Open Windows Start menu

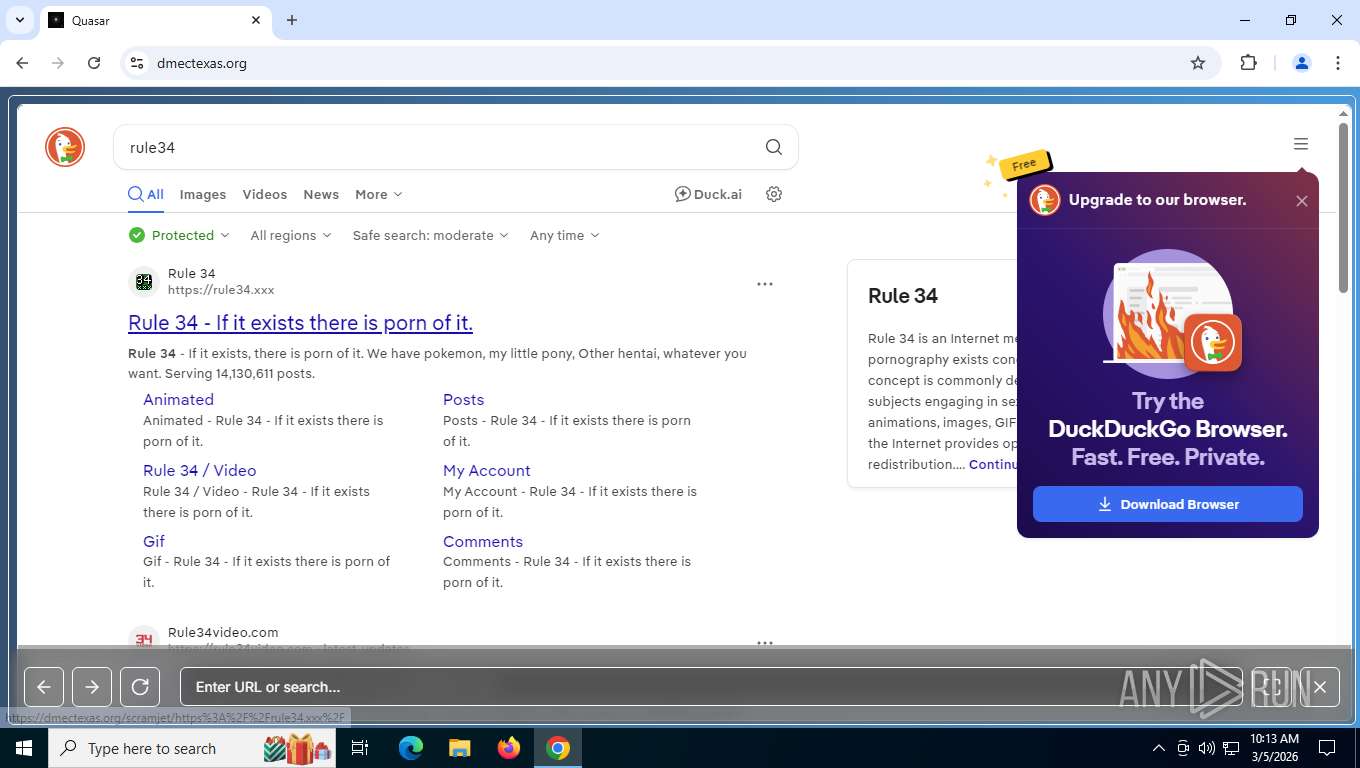tap(24, 748)
